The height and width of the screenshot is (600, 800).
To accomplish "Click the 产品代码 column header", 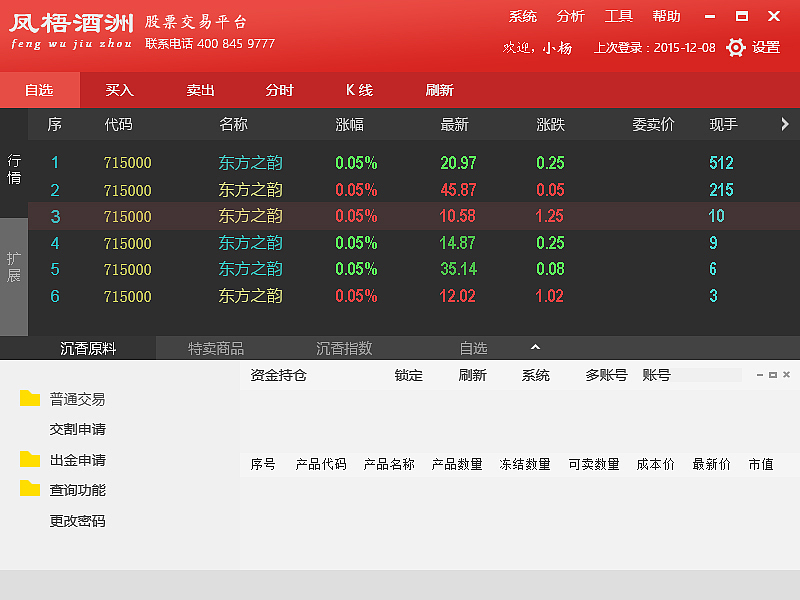I will coord(321,464).
